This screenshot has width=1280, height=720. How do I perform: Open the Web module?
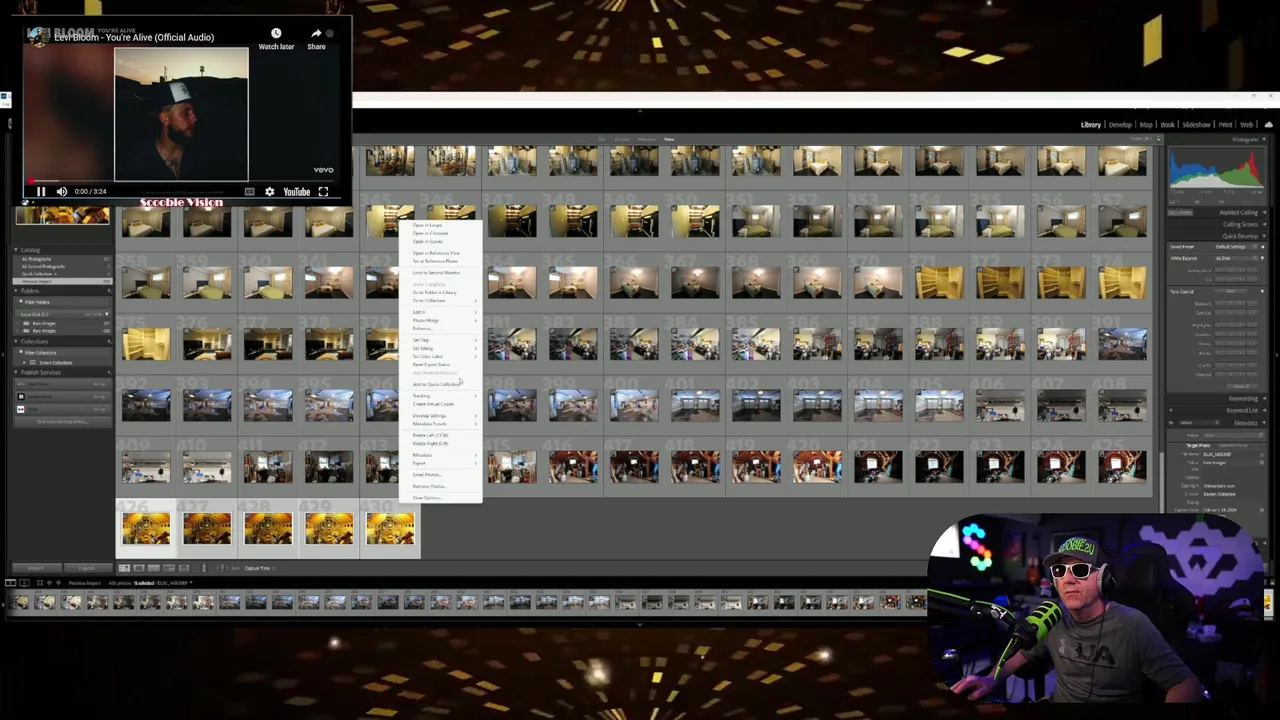click(x=1246, y=125)
